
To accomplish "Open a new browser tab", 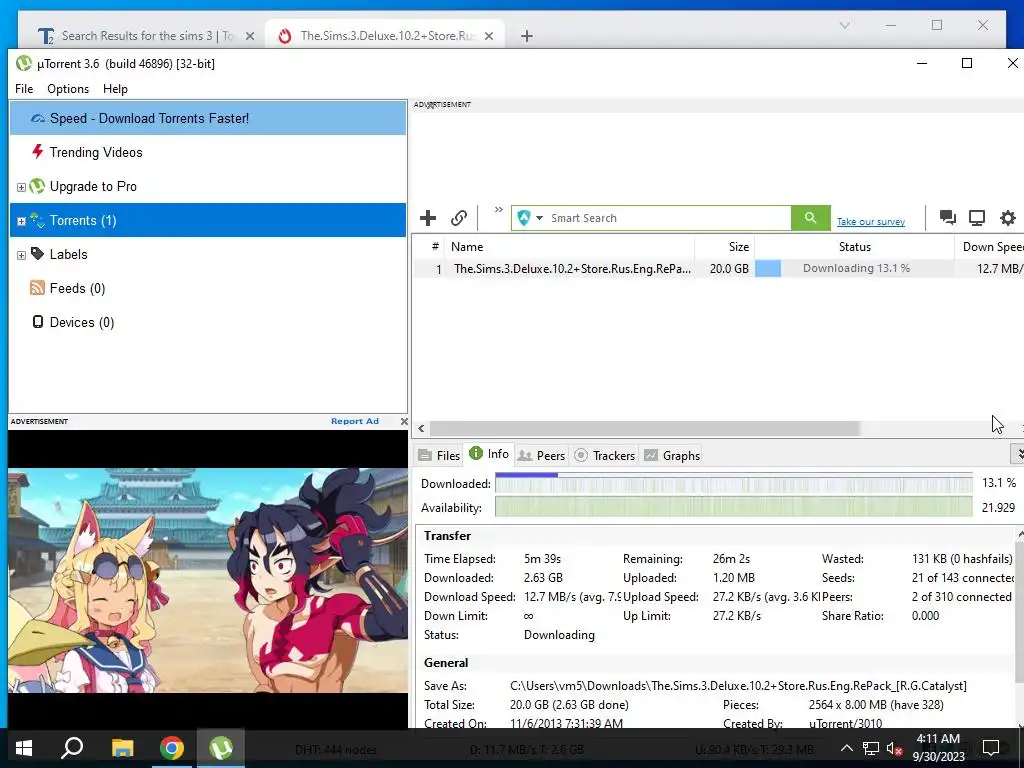I will pyautogui.click(x=527, y=36).
